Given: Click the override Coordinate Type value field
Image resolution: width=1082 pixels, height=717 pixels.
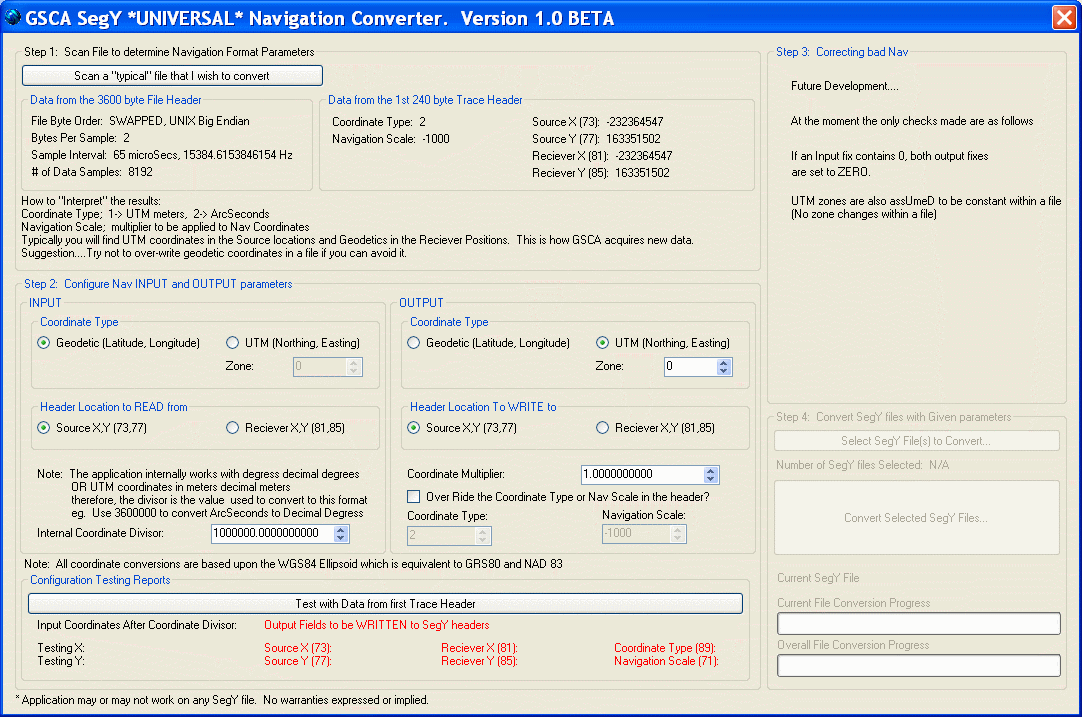Looking at the screenshot, I should pyautogui.click(x=442, y=535).
